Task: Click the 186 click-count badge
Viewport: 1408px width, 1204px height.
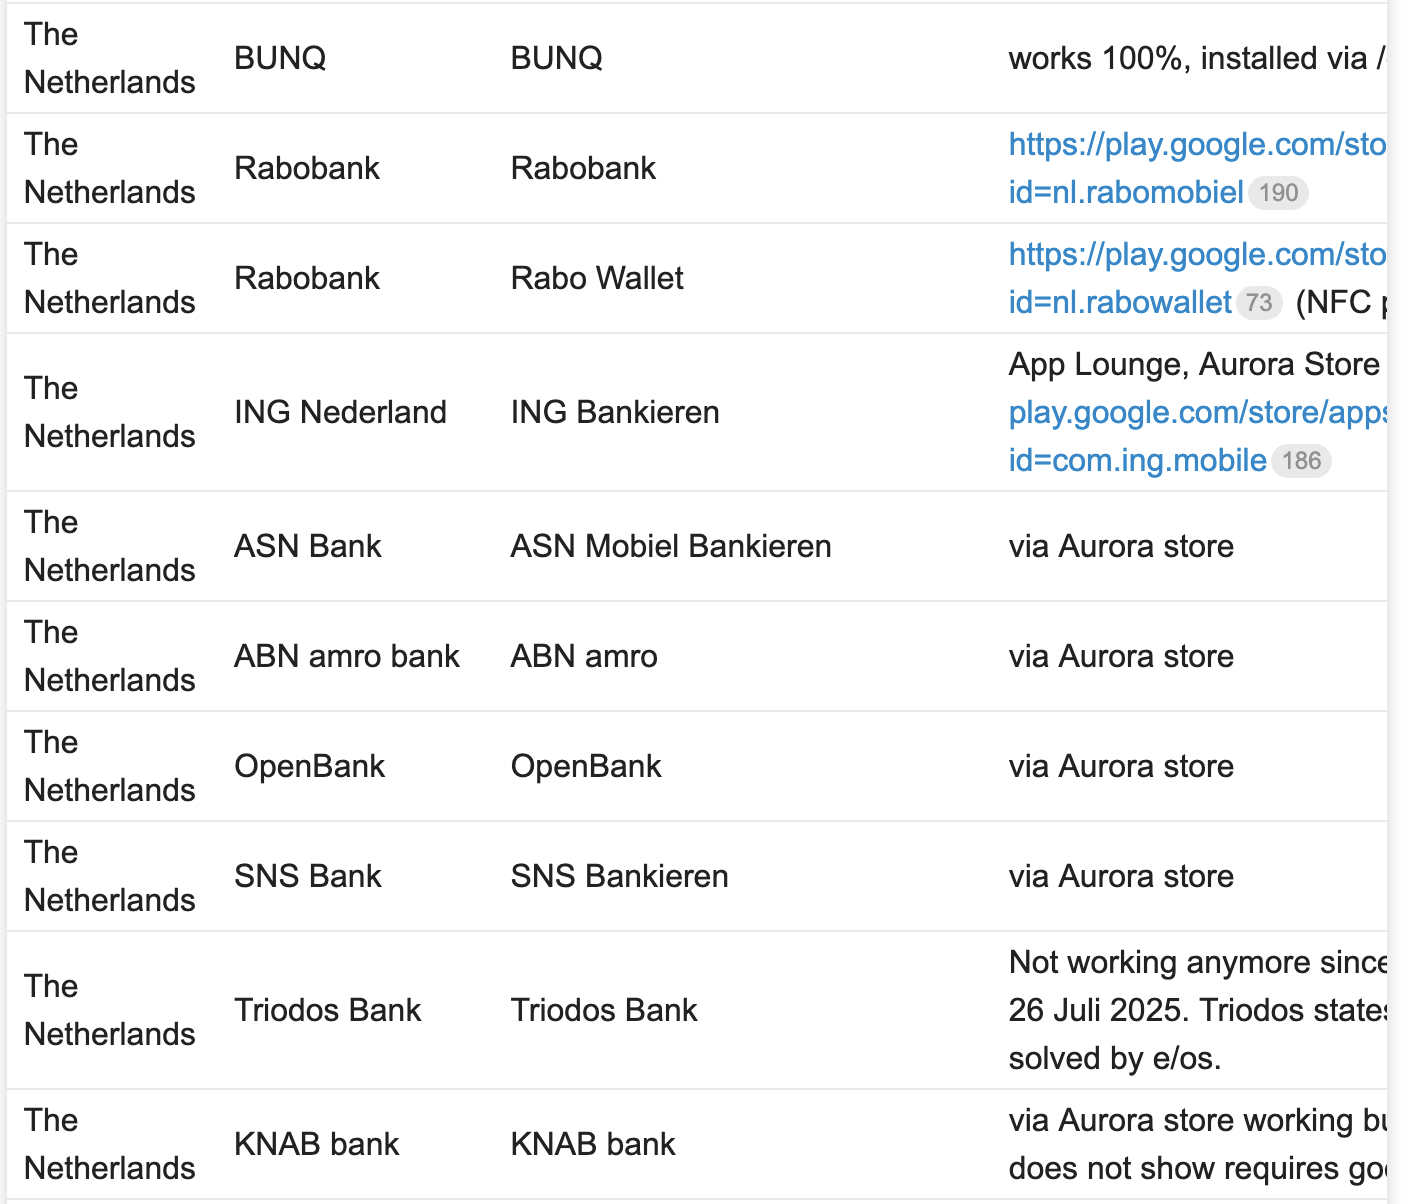Action: [x=1301, y=461]
